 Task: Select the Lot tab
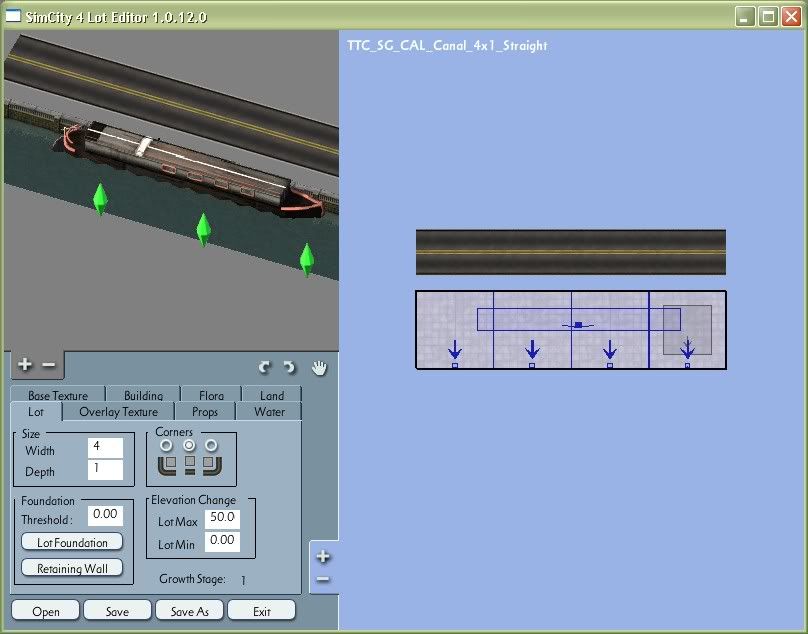tap(36, 412)
